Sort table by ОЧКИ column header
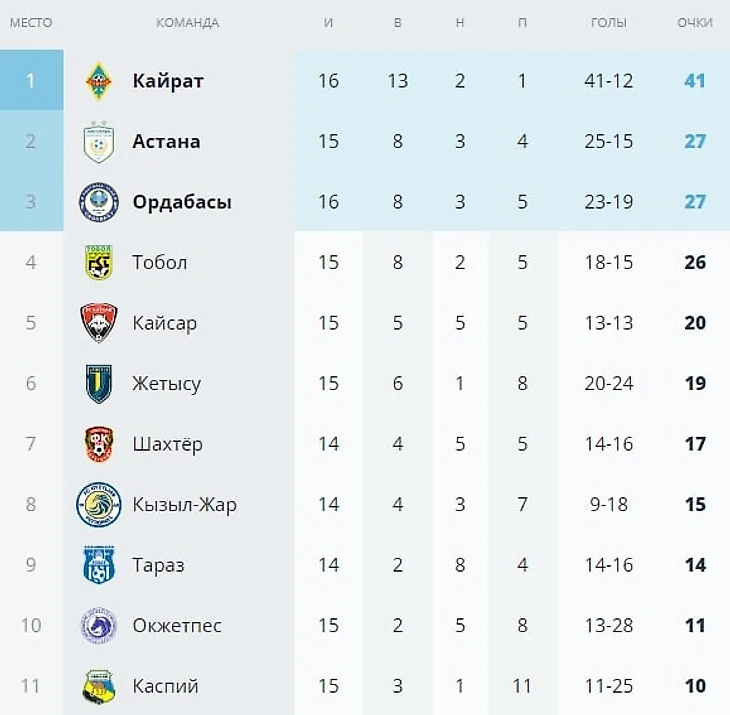This screenshot has height=715, width=730. tap(694, 23)
